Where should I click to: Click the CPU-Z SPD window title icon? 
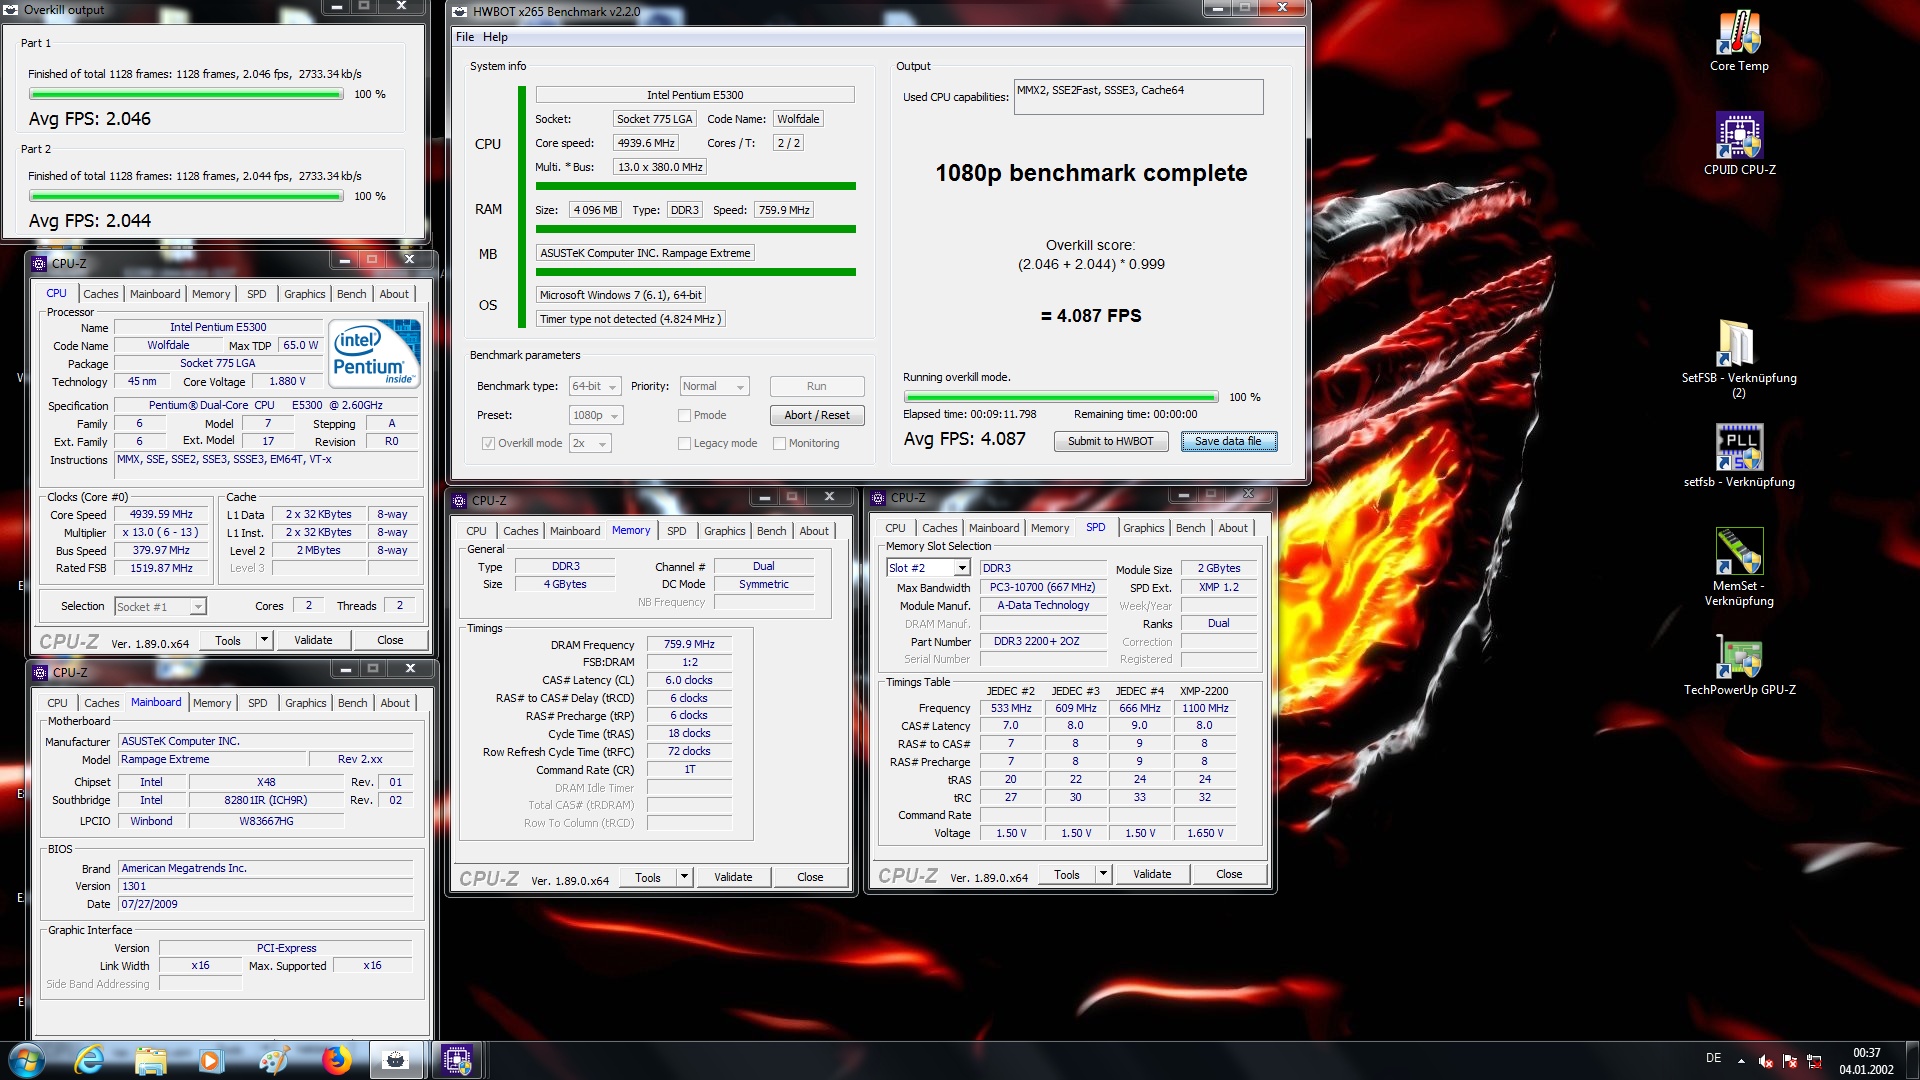pos(878,497)
